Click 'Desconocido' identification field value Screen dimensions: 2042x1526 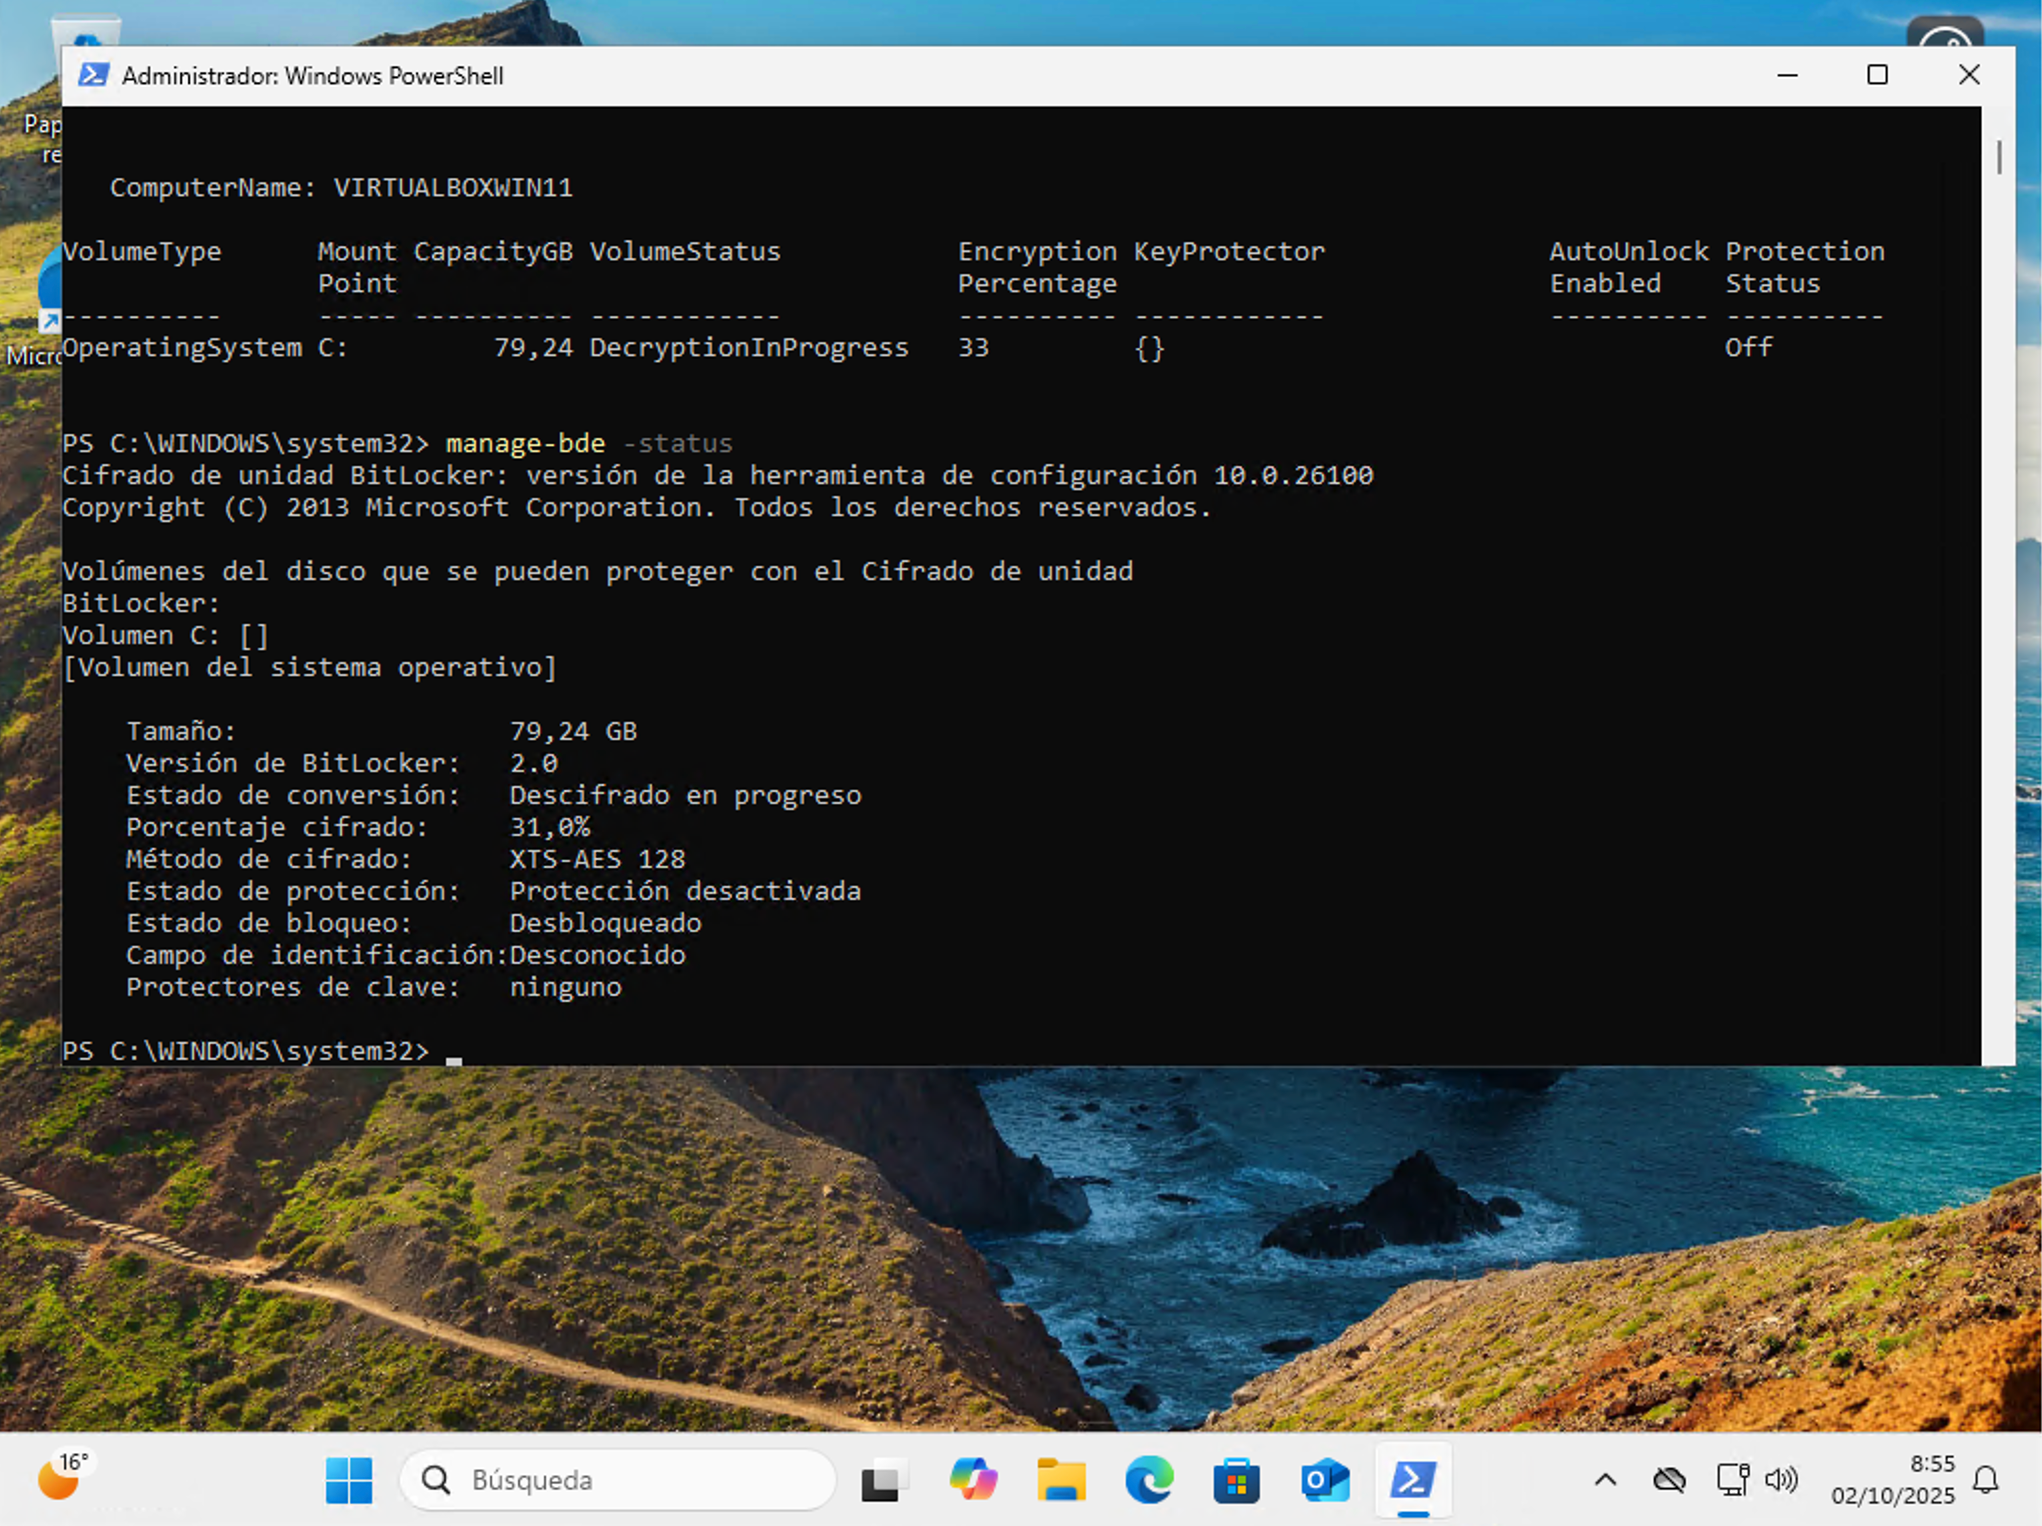coord(597,955)
